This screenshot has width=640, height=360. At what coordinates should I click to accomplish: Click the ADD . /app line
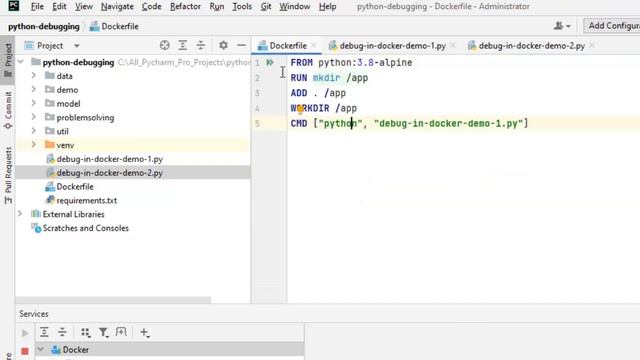click(x=318, y=93)
